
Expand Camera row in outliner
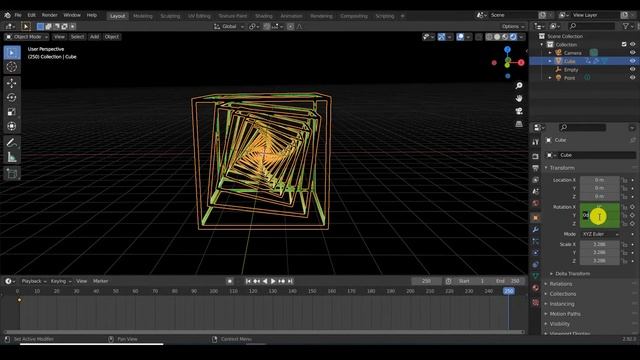pos(550,53)
